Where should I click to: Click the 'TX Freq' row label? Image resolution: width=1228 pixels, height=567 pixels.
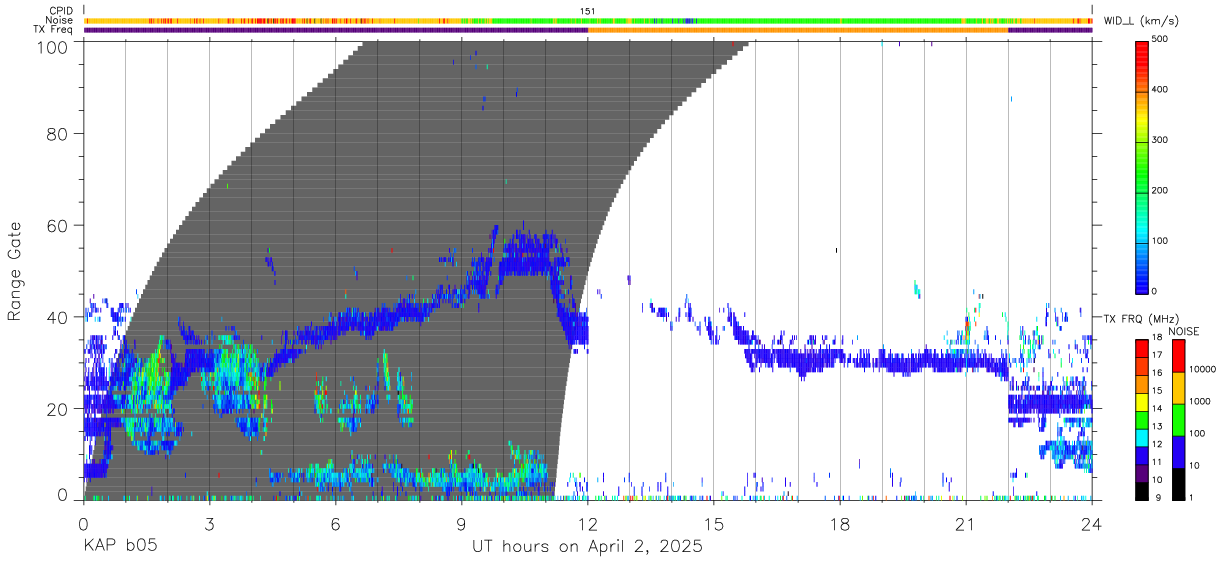54,29
